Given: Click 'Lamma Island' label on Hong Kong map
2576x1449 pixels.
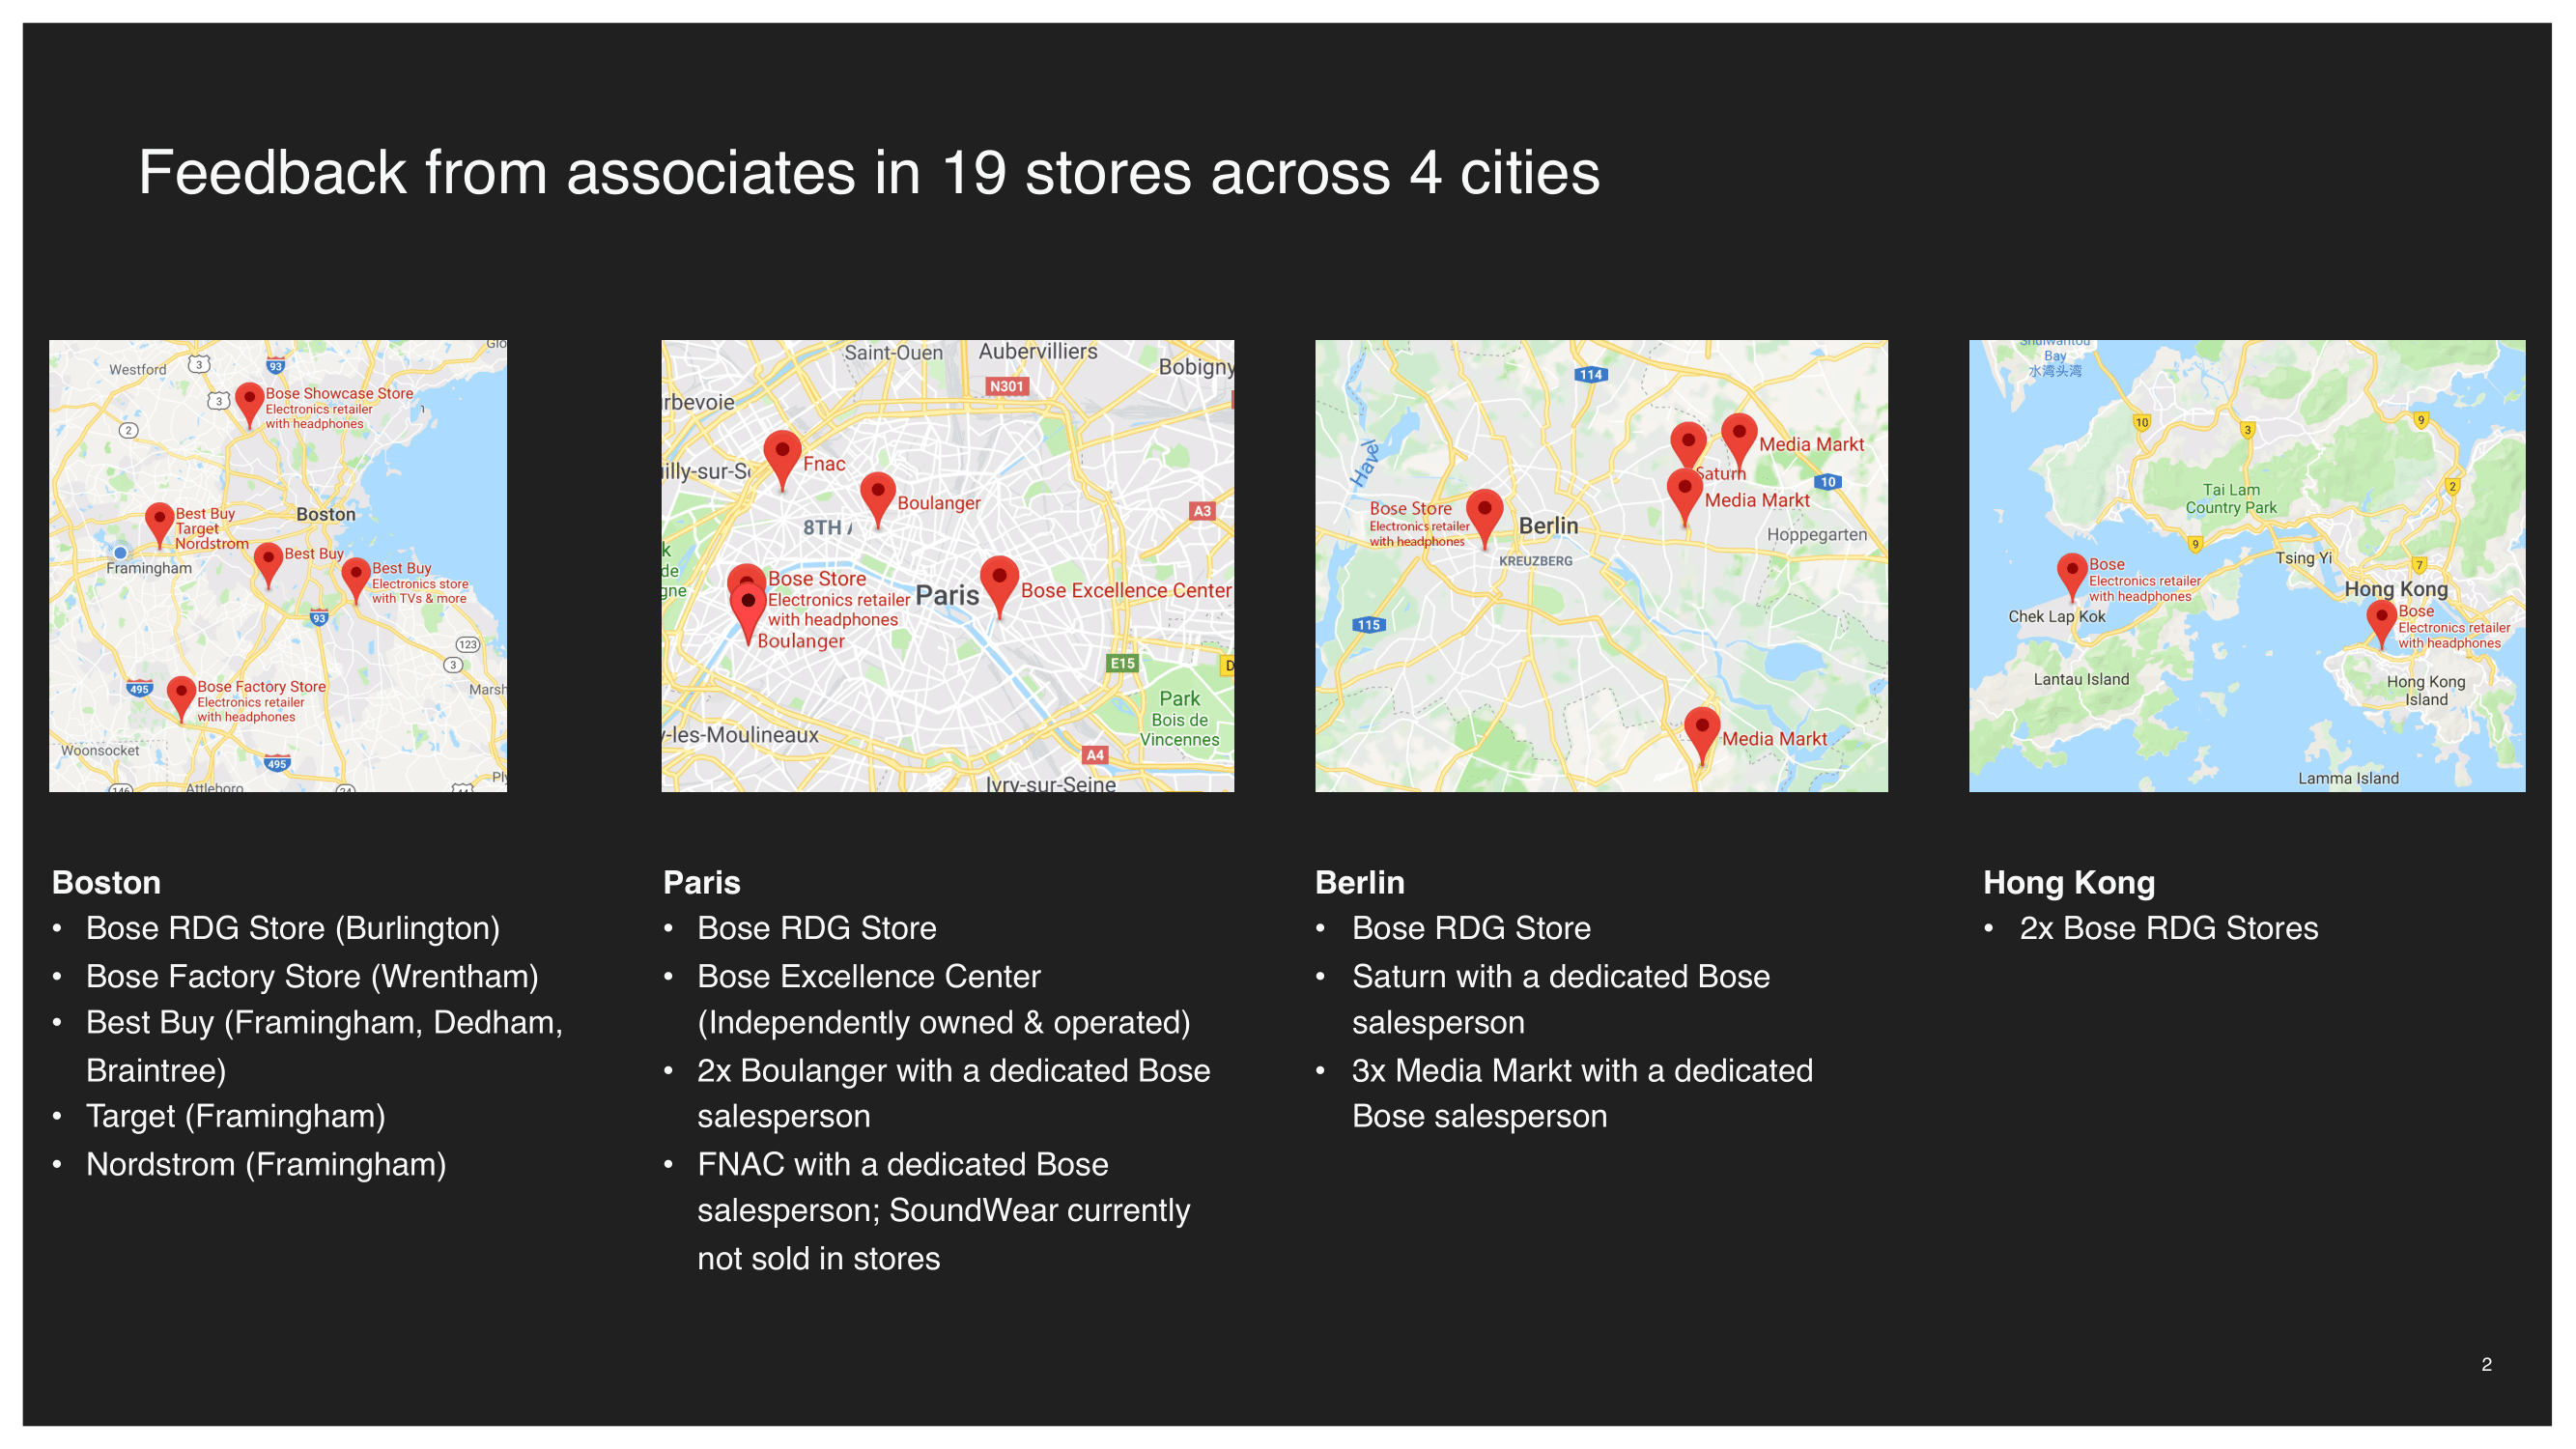Looking at the screenshot, I should (2348, 779).
